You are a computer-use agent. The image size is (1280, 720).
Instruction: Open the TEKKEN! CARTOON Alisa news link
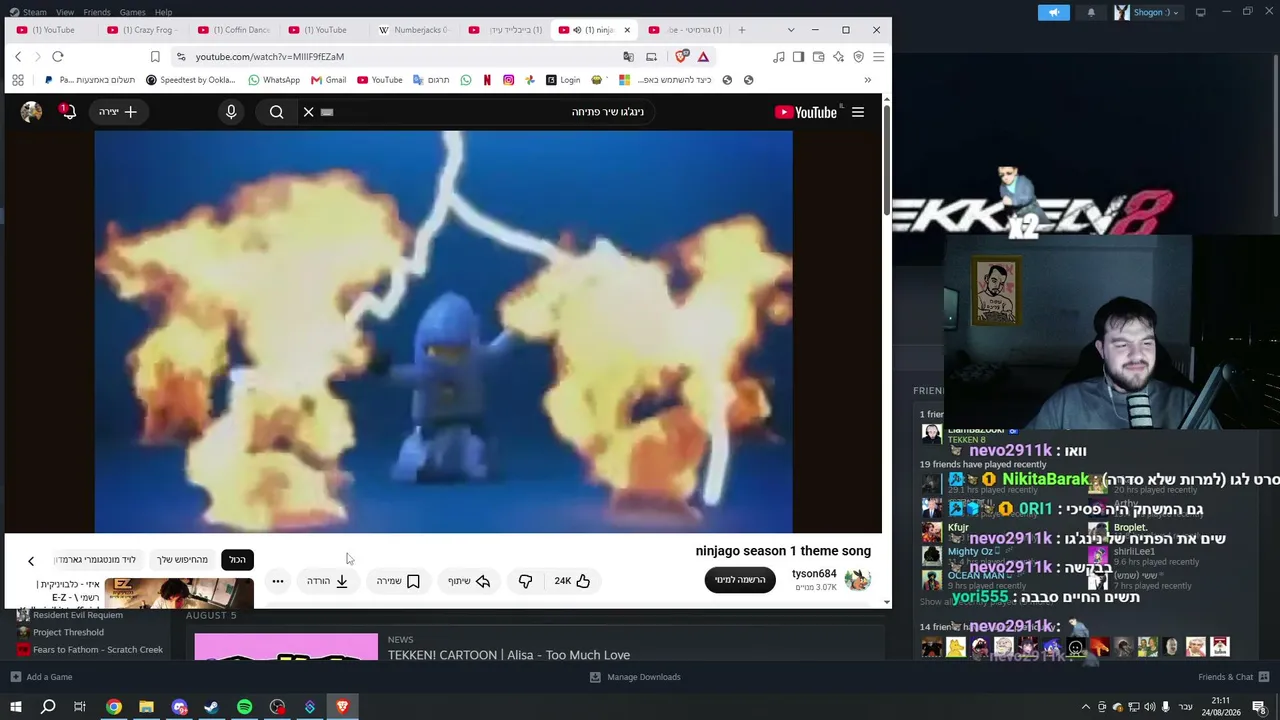tap(509, 655)
